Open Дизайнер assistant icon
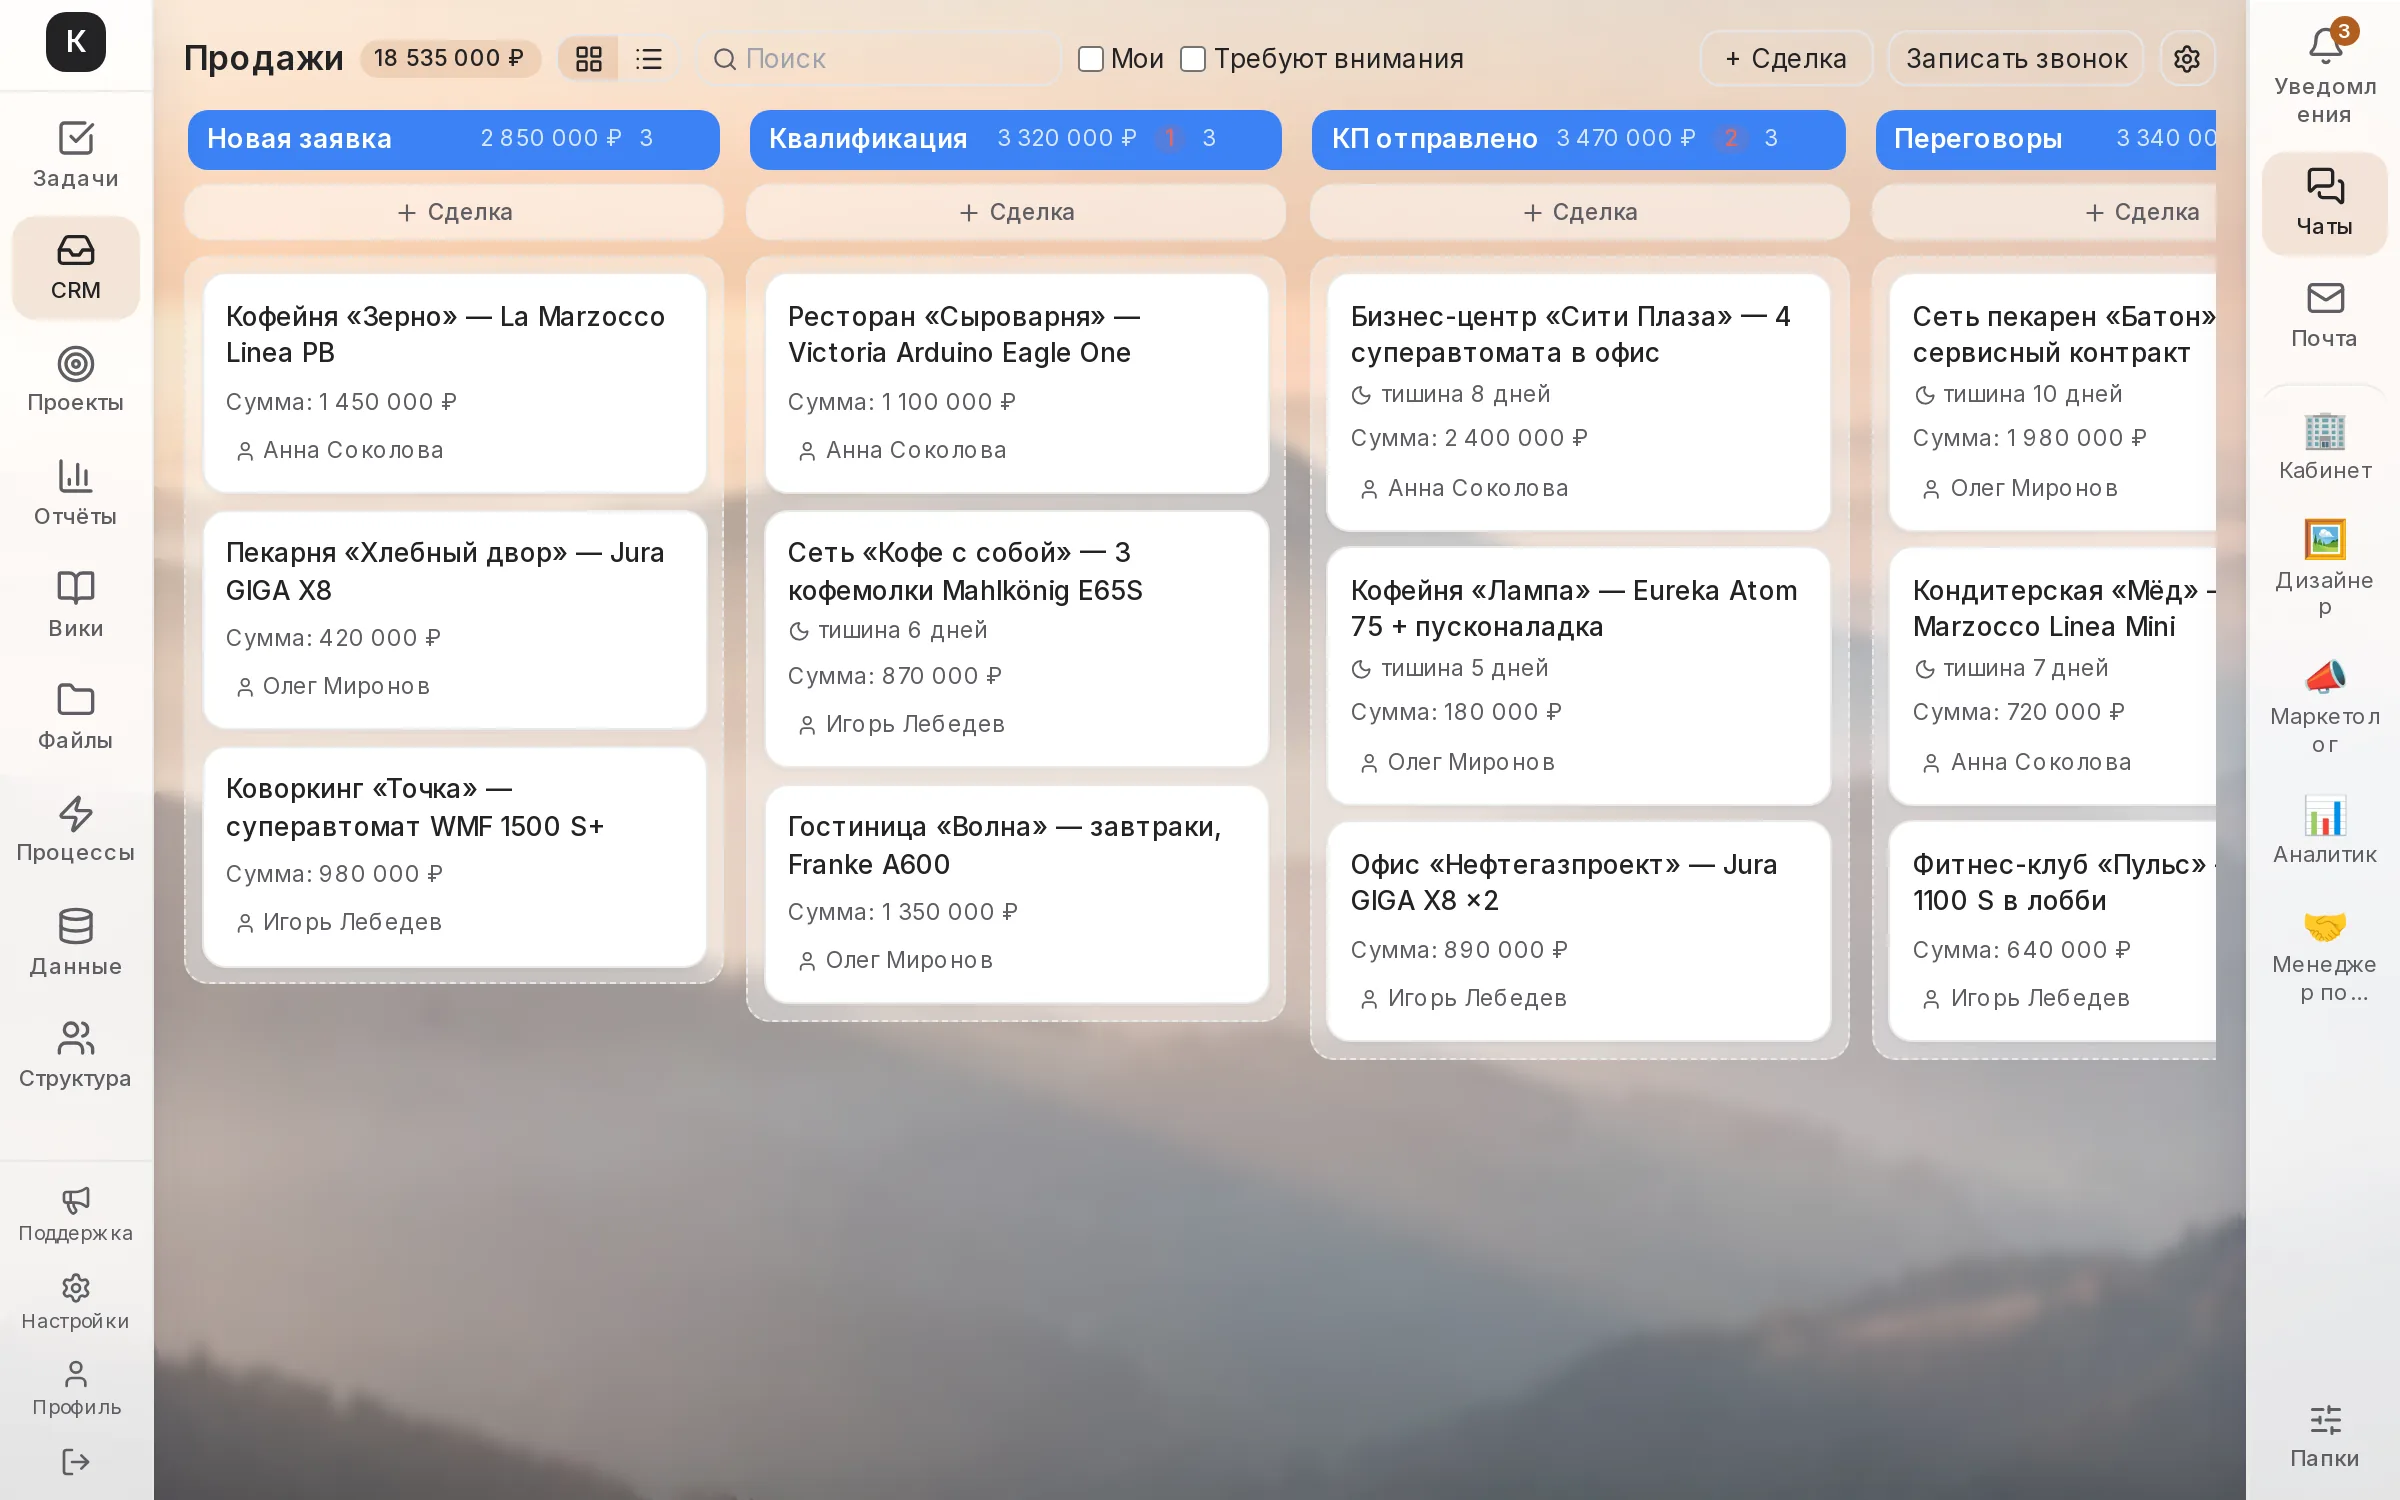This screenshot has width=2400, height=1500. click(2324, 568)
